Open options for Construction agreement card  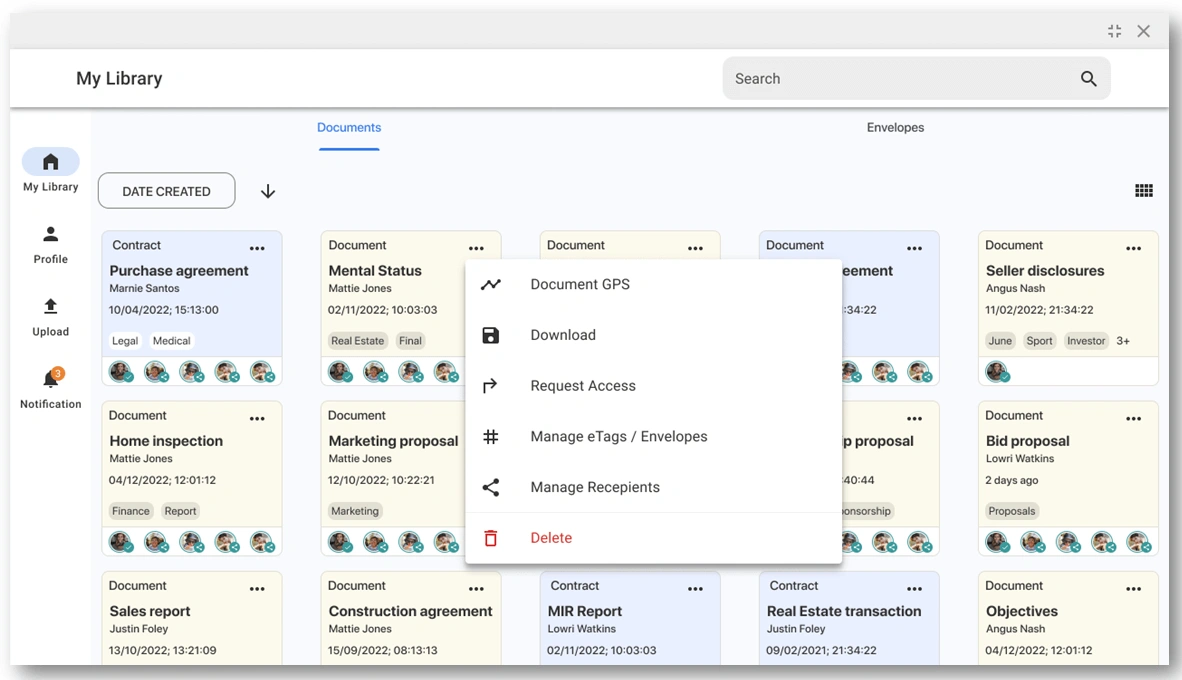click(476, 589)
